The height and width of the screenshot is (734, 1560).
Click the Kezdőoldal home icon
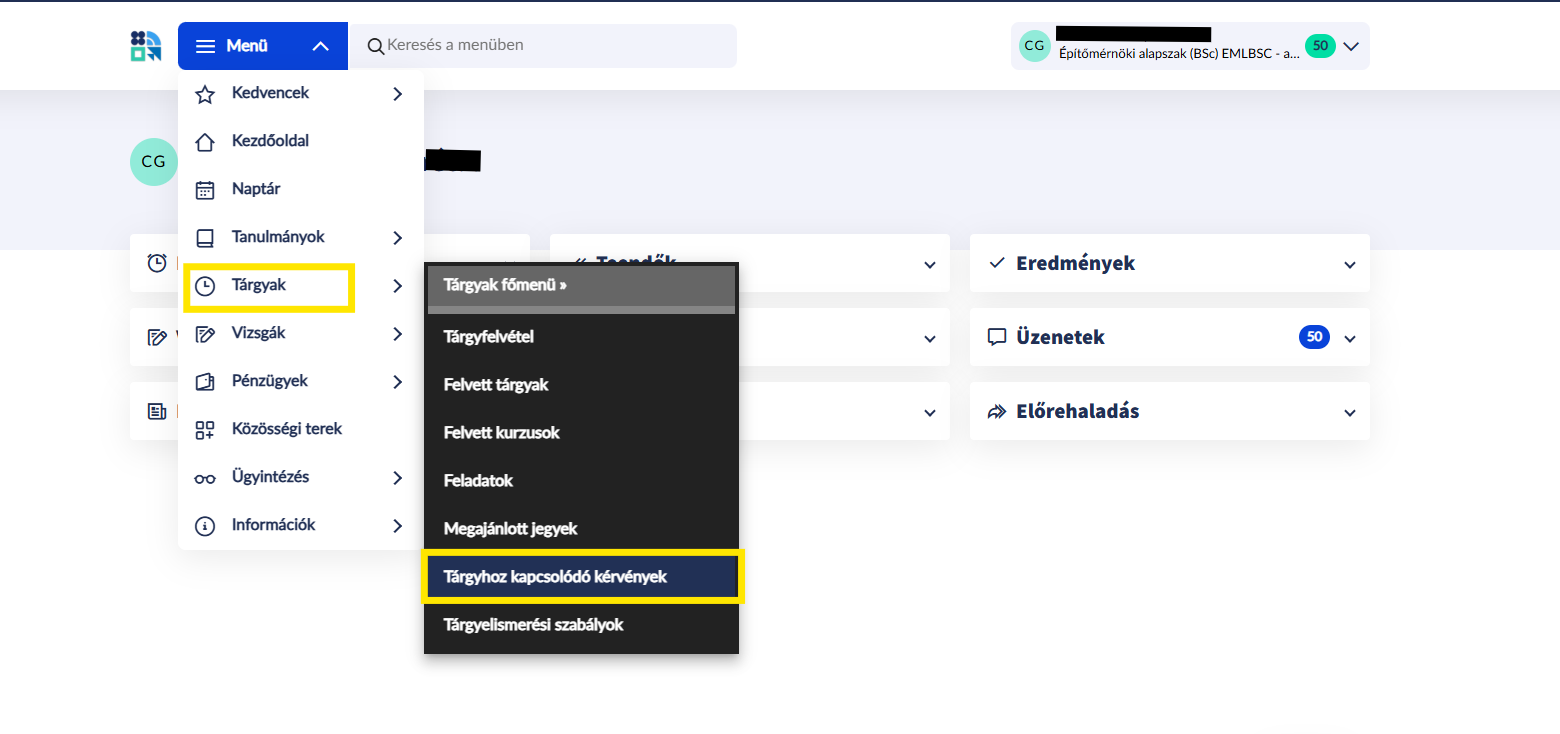click(x=205, y=142)
